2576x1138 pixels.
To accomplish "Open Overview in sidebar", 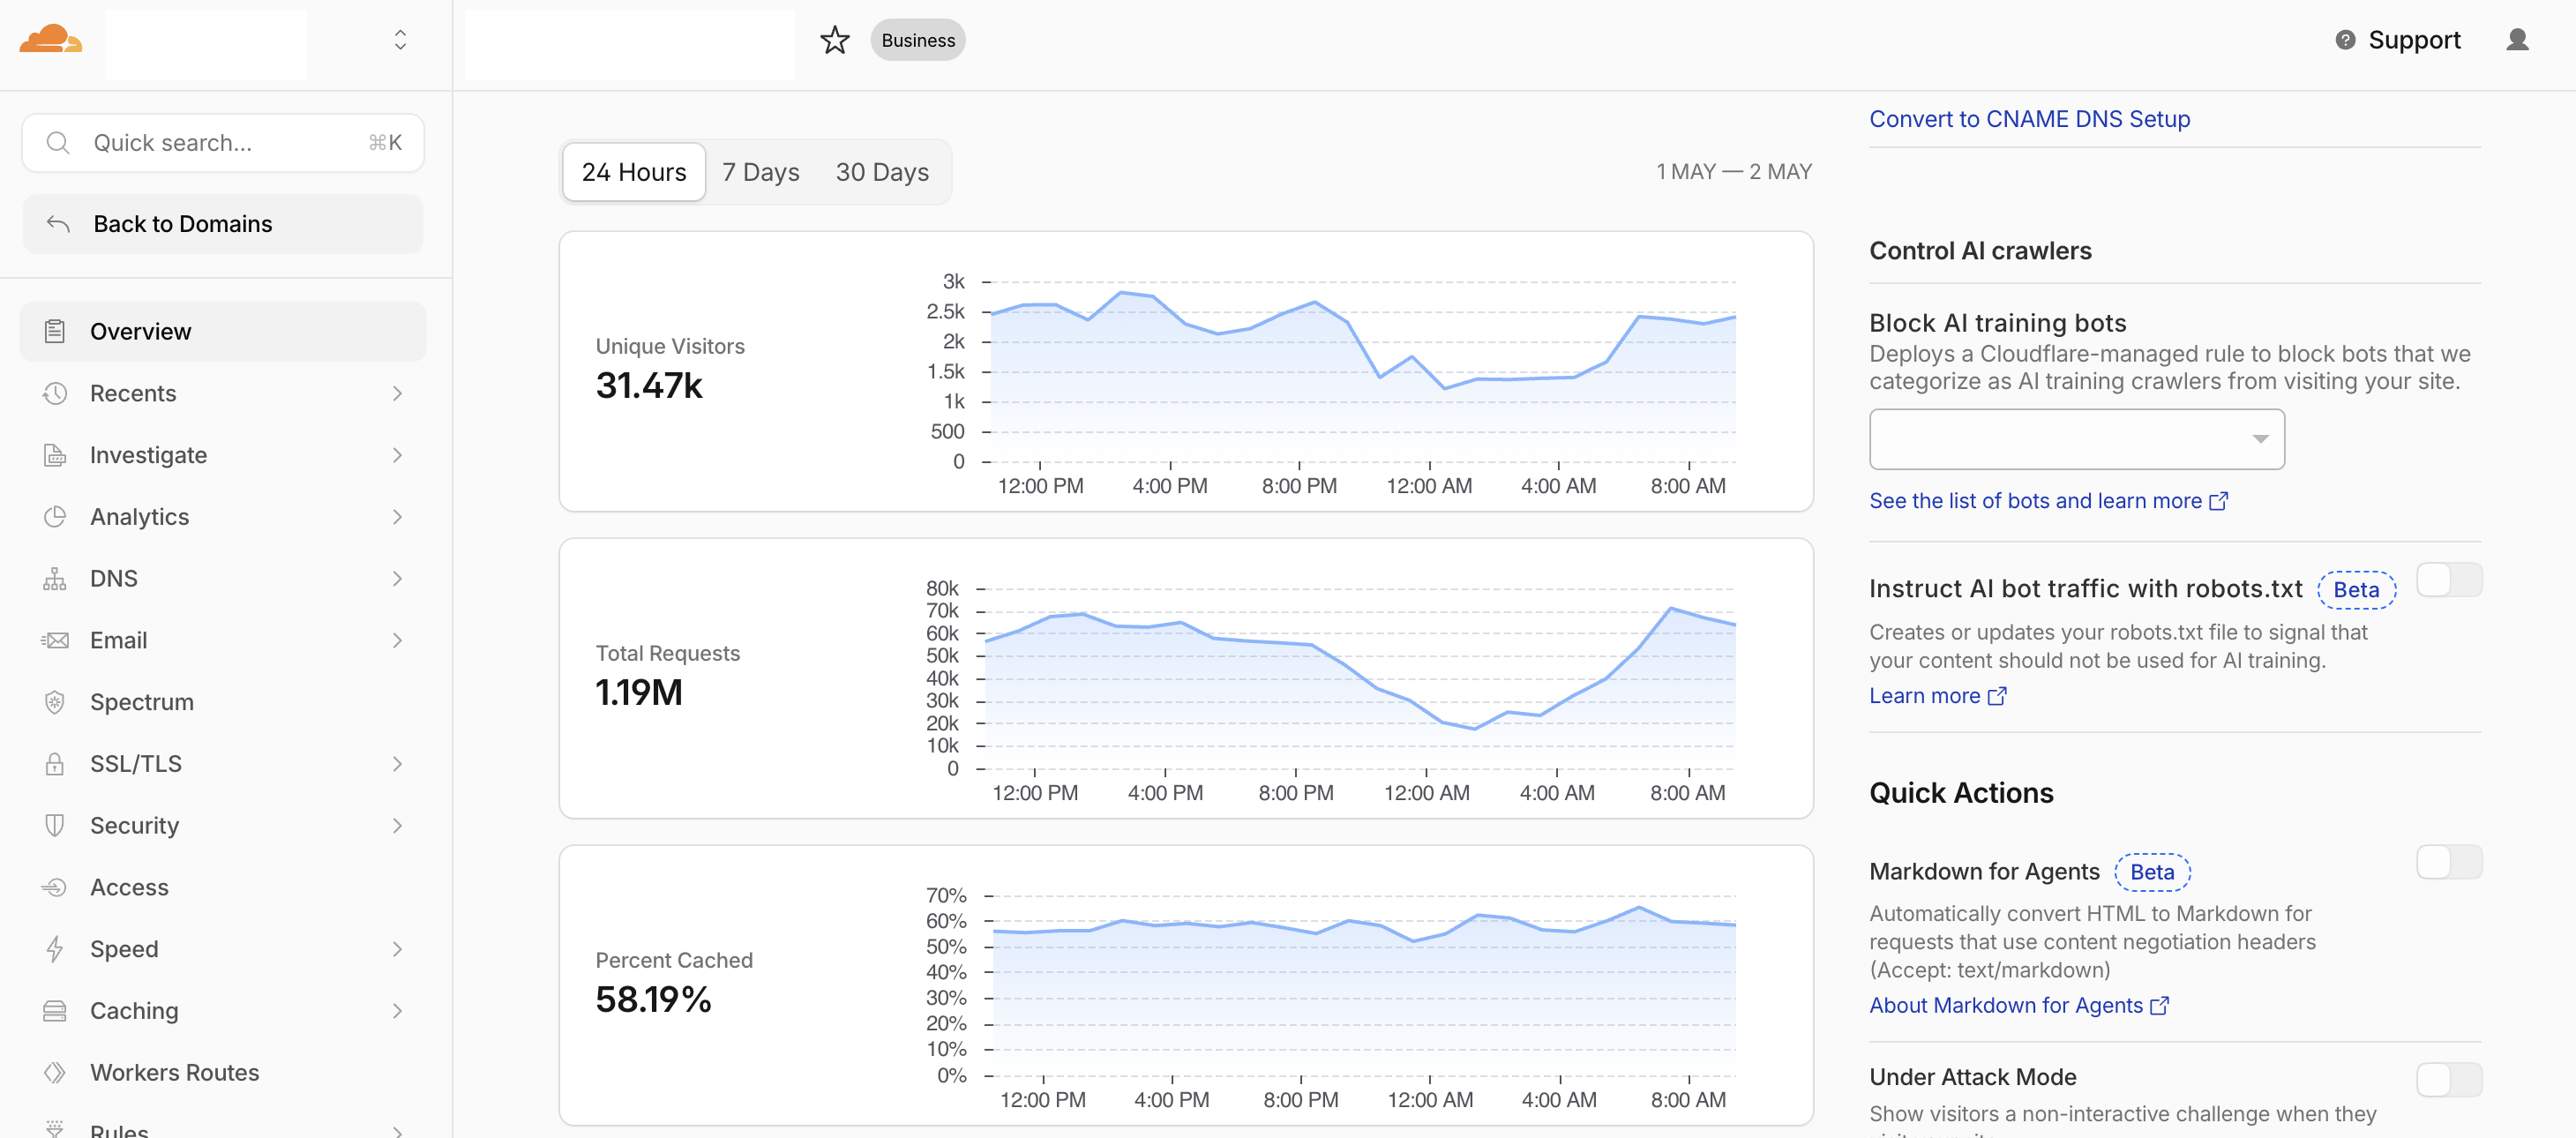I will click(223, 332).
